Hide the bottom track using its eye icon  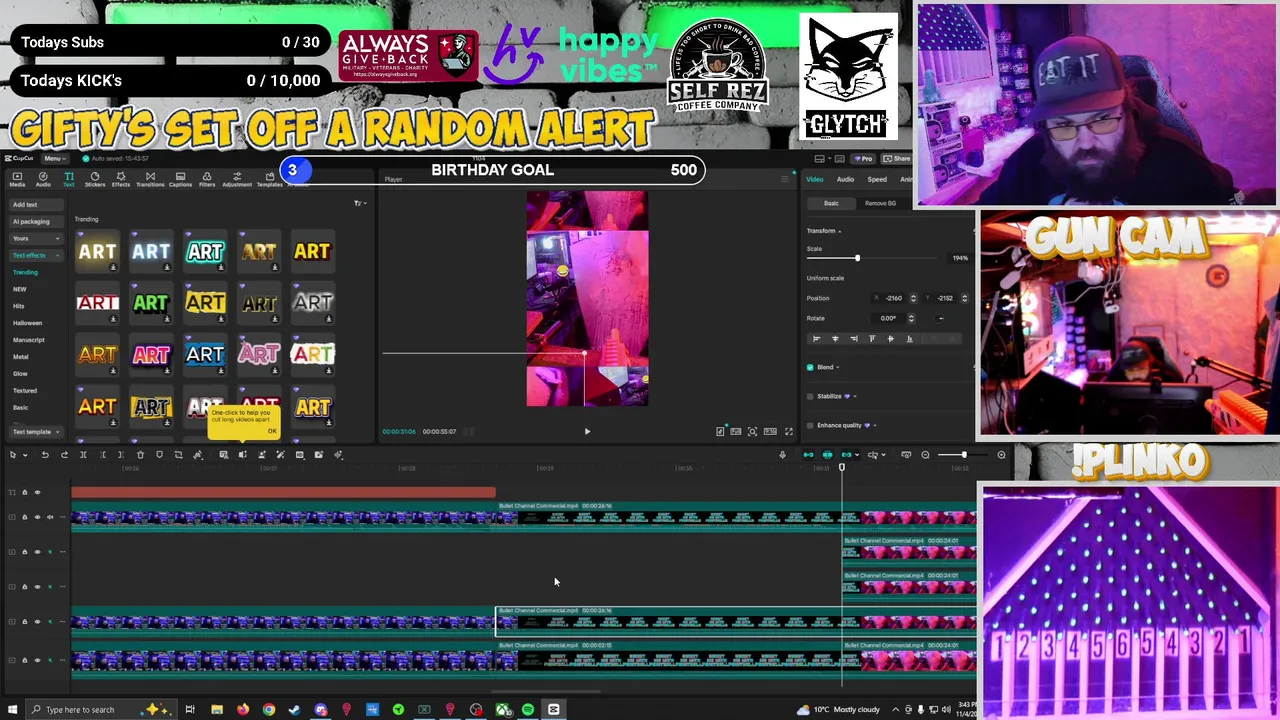coord(37,660)
